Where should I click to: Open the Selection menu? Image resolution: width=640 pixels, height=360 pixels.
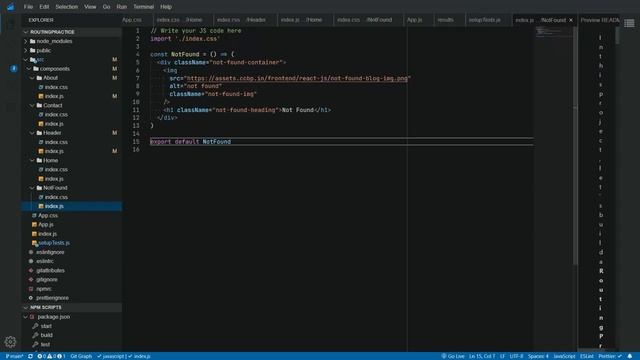click(x=67, y=7)
